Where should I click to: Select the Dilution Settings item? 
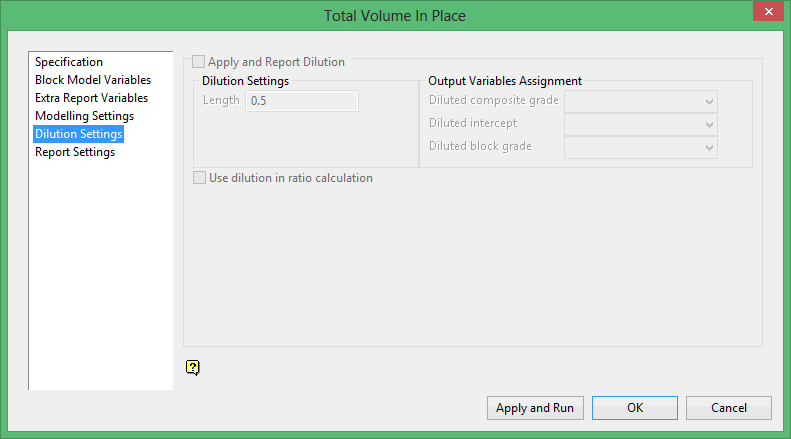click(x=78, y=134)
